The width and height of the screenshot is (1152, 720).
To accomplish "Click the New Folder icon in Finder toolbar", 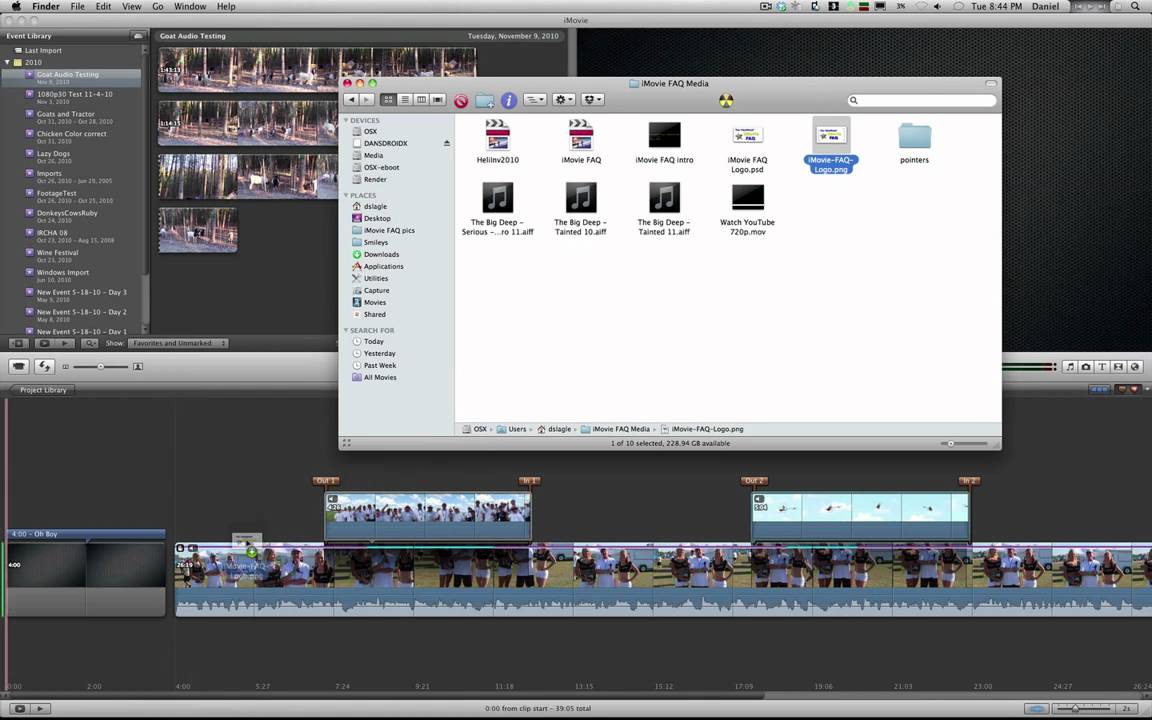I will pos(484,101).
